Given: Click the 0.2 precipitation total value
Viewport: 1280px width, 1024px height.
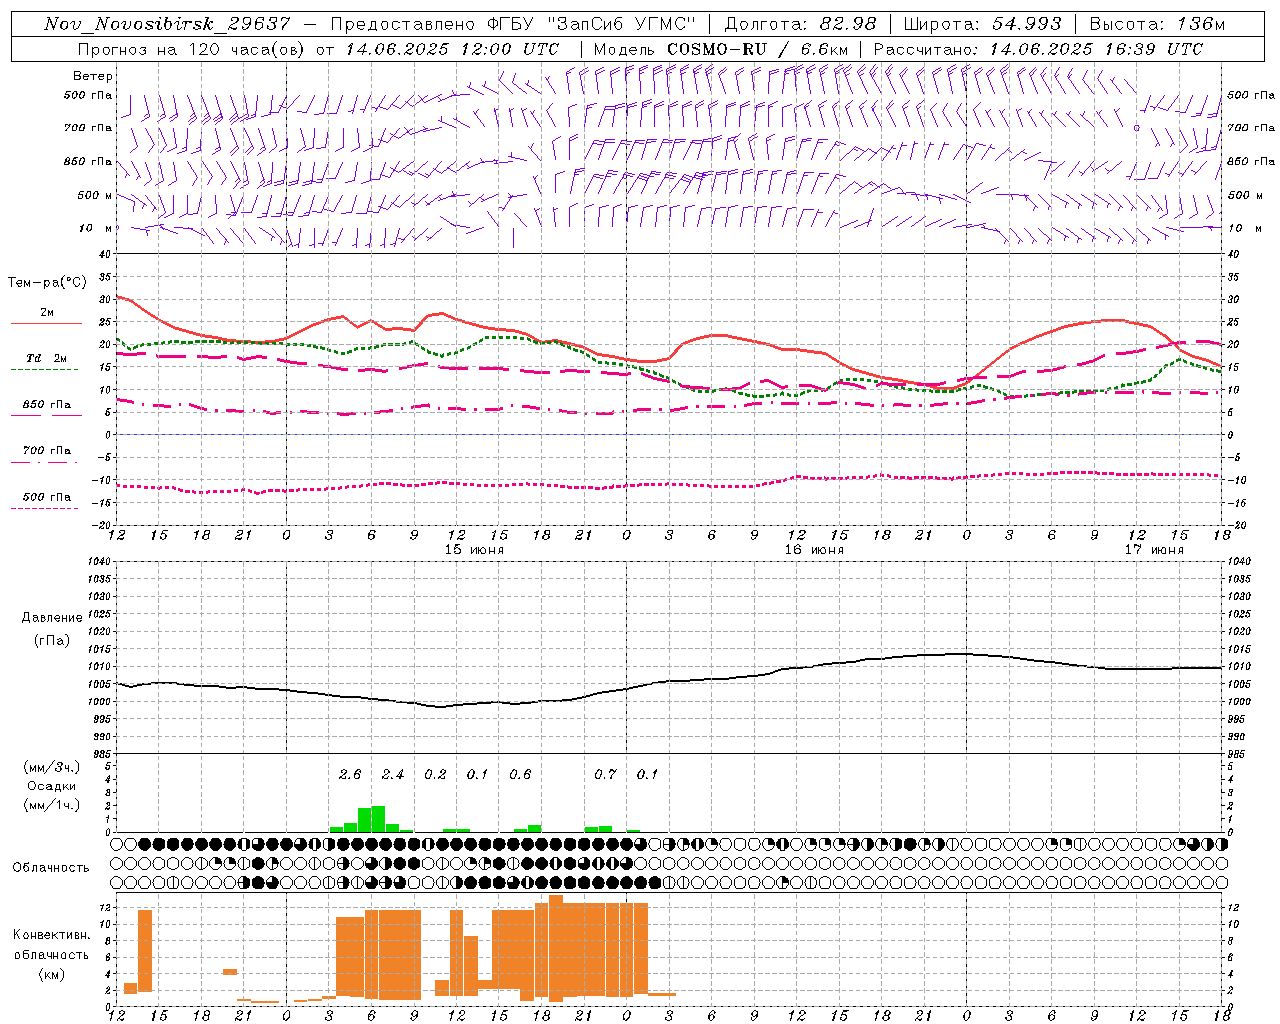Looking at the screenshot, I should pos(435,774).
